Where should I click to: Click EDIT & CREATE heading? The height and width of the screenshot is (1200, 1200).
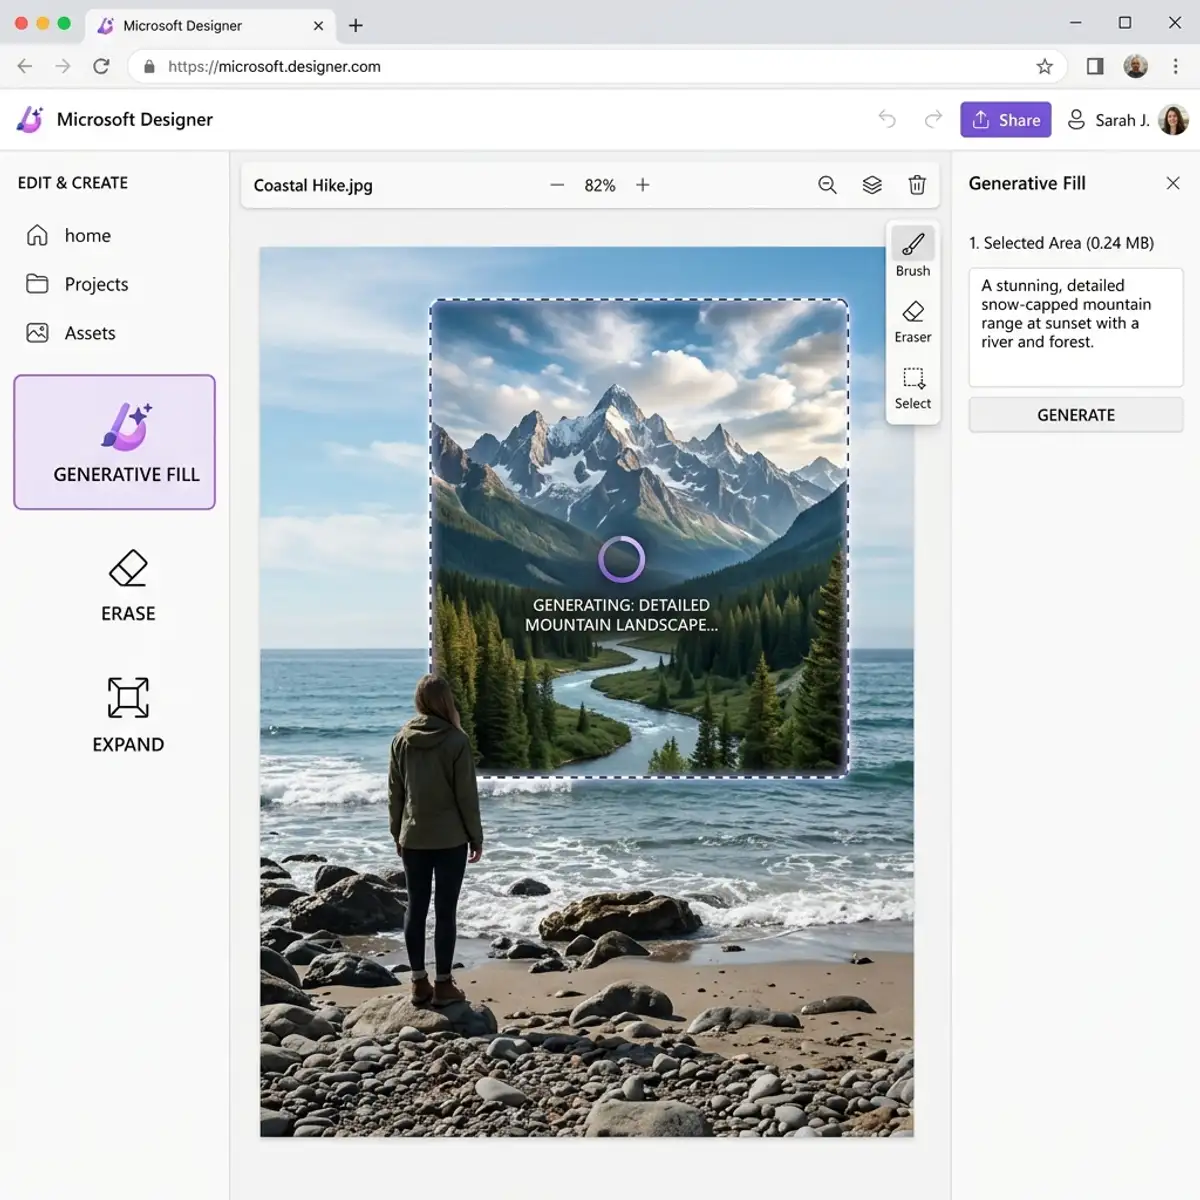tap(73, 183)
